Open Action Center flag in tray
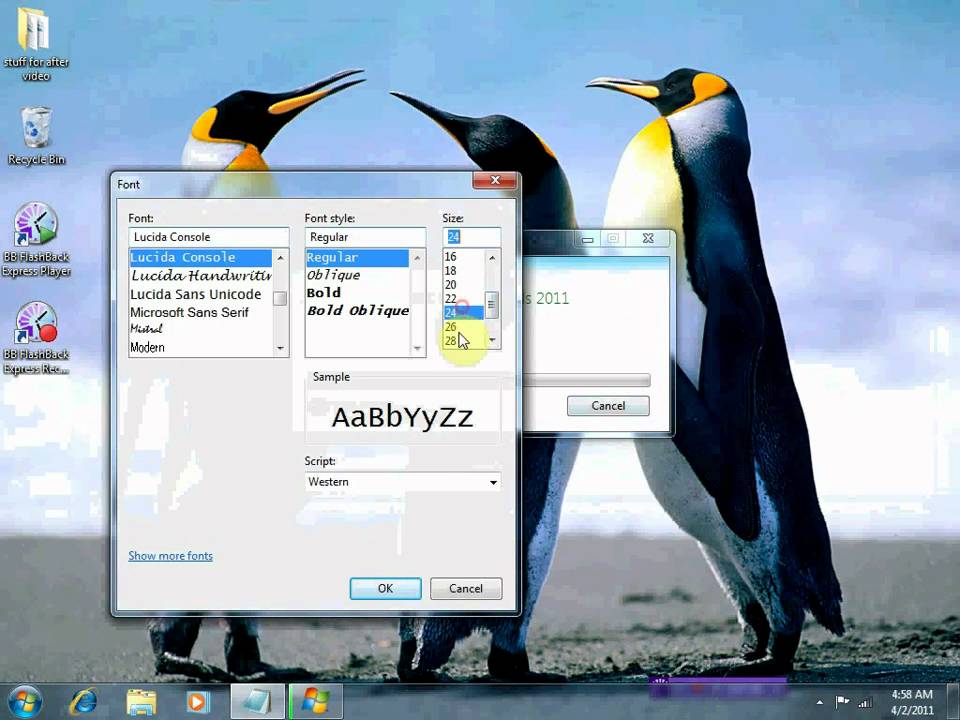Viewport: 960px width, 720px height. (842, 702)
